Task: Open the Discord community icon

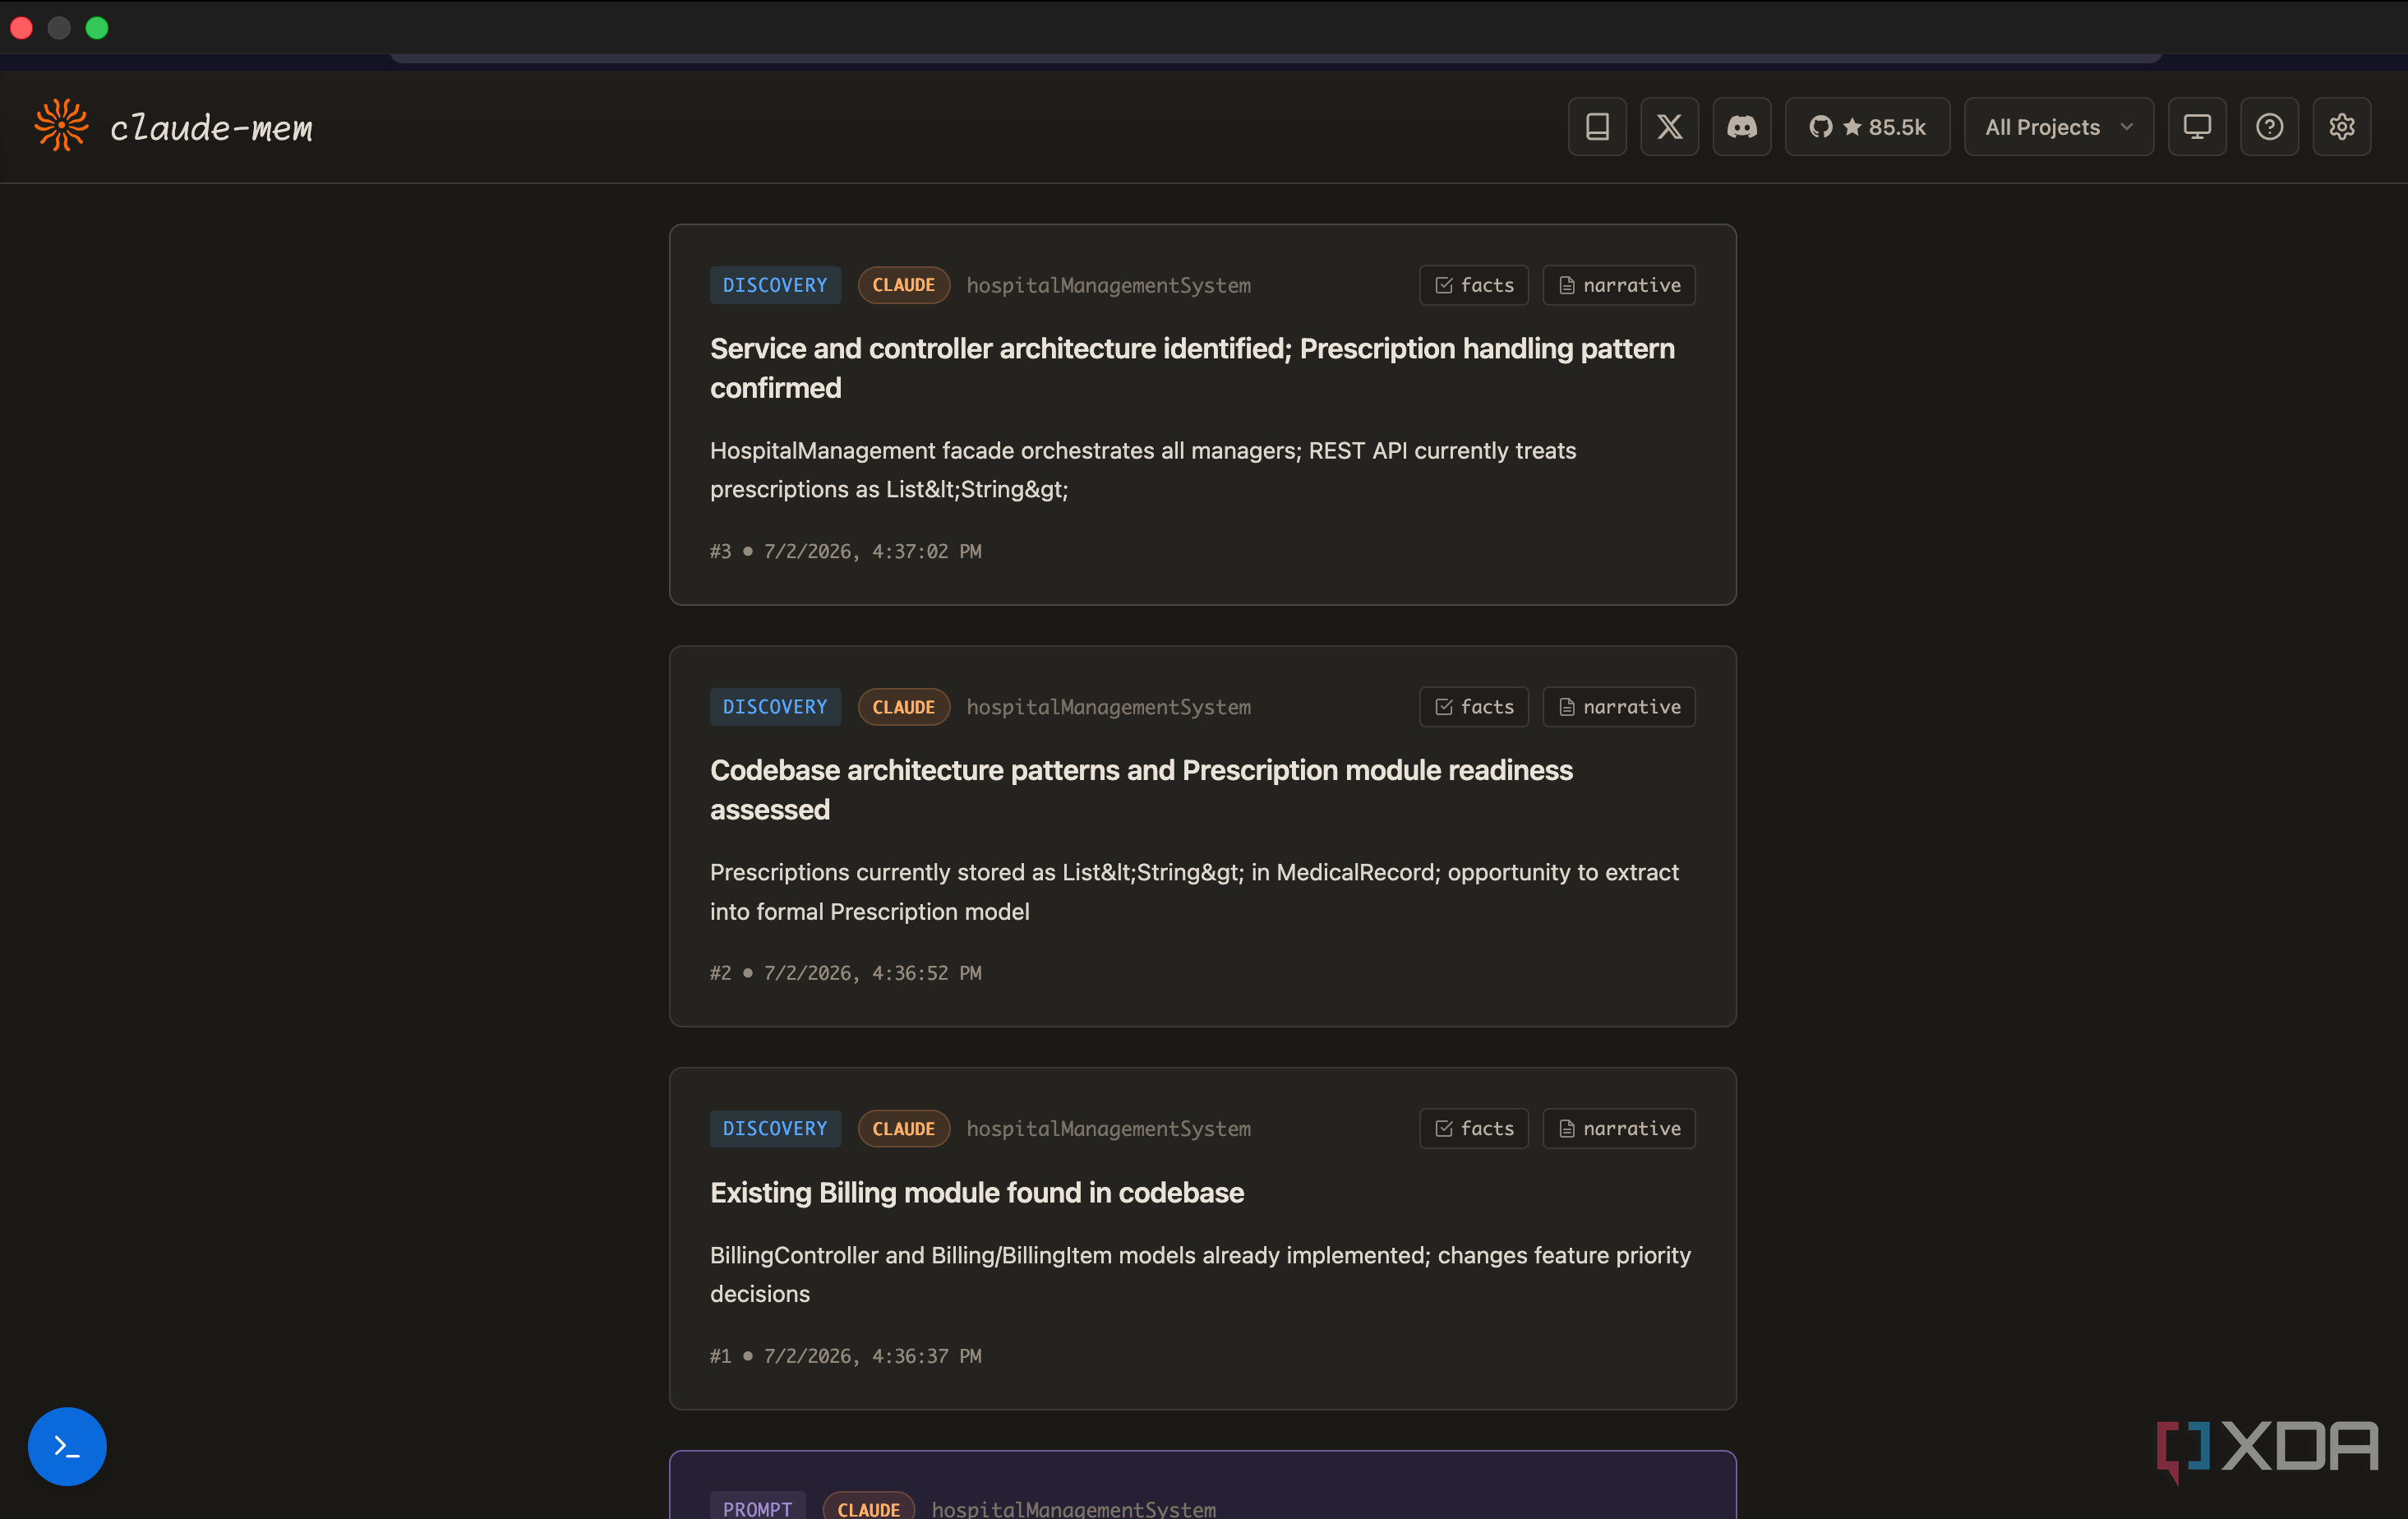Action: (1742, 127)
